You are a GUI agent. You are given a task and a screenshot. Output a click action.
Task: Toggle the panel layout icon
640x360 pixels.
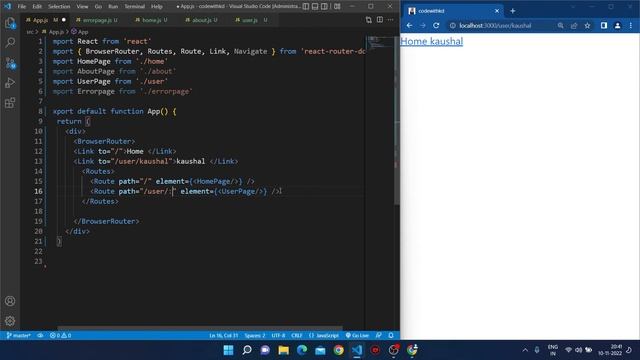(315, 7)
